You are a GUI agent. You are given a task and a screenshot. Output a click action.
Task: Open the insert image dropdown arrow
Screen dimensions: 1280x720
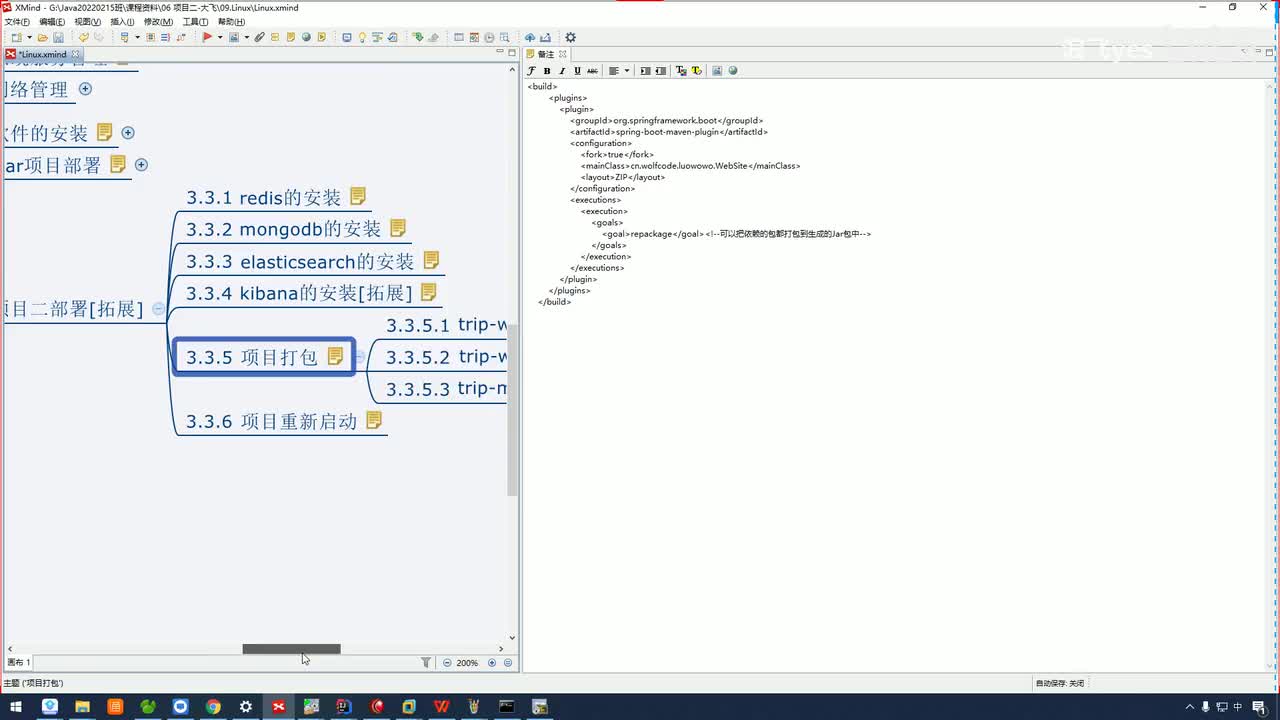[246, 38]
